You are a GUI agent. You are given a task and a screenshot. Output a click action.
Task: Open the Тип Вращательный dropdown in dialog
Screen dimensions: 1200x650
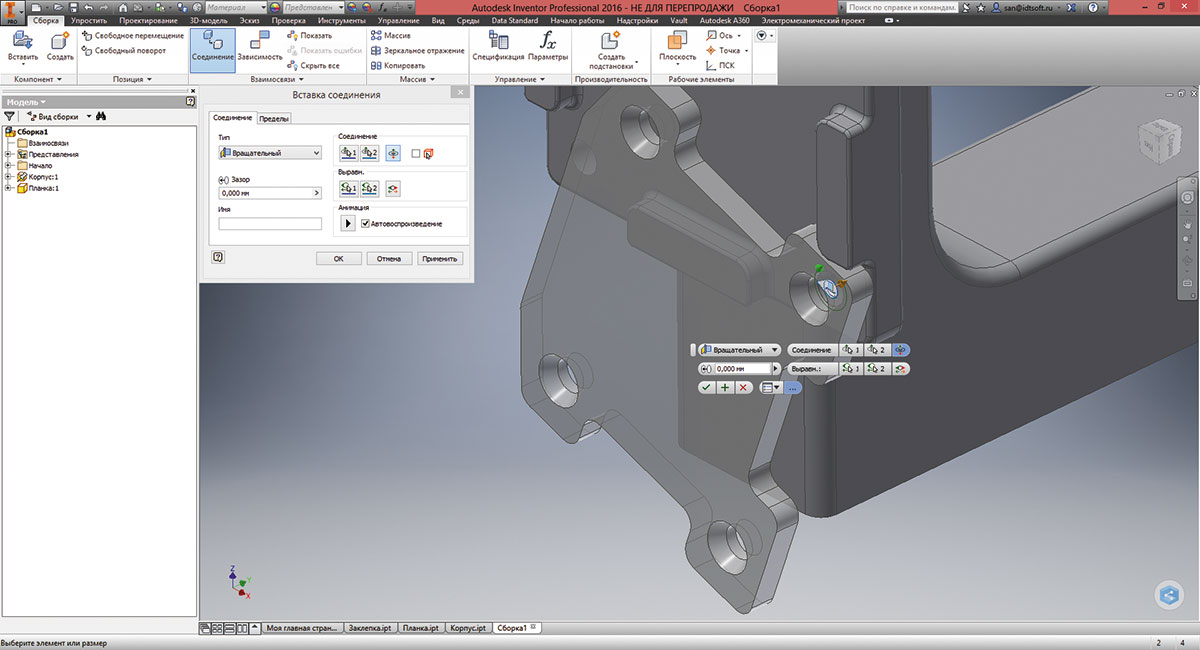click(270, 153)
